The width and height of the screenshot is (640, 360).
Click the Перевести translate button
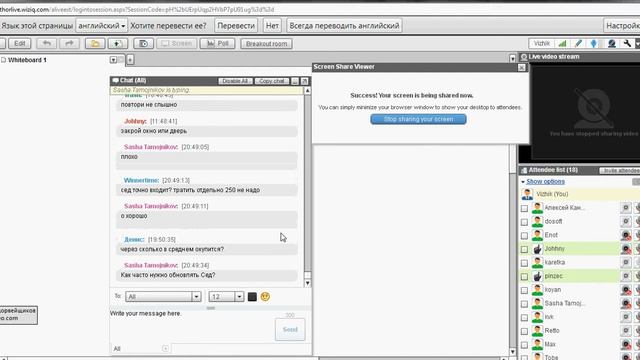point(236,25)
